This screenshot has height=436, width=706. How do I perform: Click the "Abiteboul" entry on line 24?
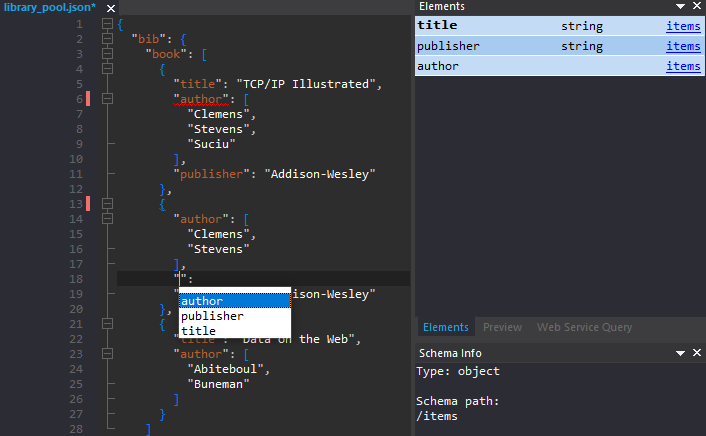pyautogui.click(x=225, y=369)
